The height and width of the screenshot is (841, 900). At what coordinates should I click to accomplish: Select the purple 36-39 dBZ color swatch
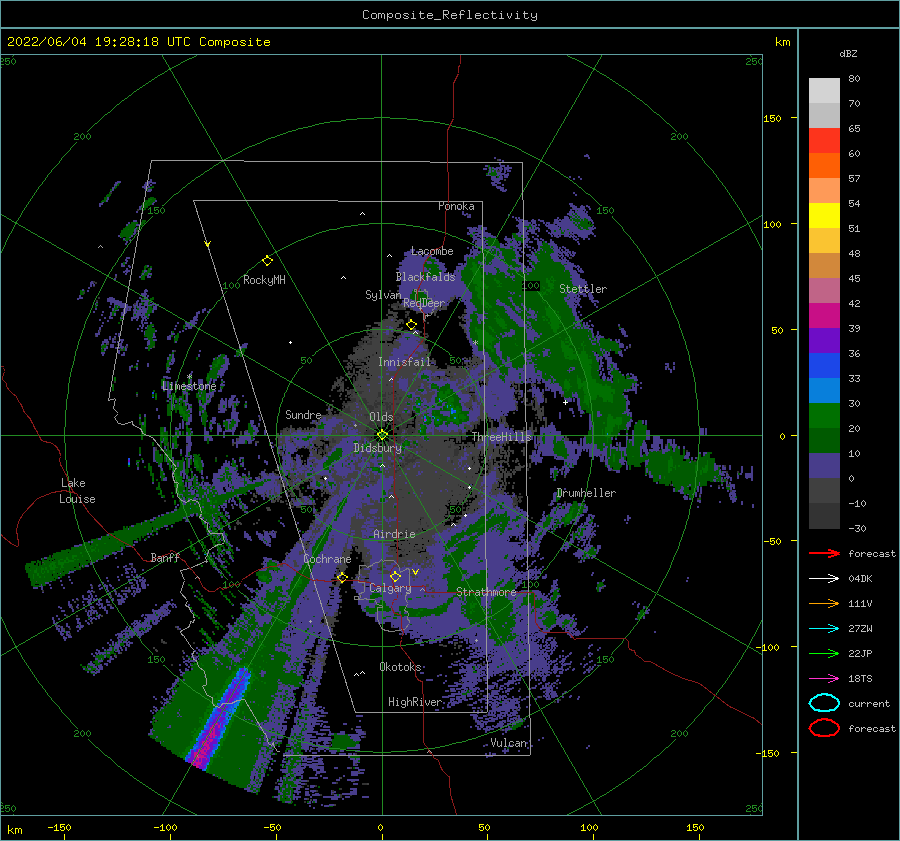[x=824, y=341]
